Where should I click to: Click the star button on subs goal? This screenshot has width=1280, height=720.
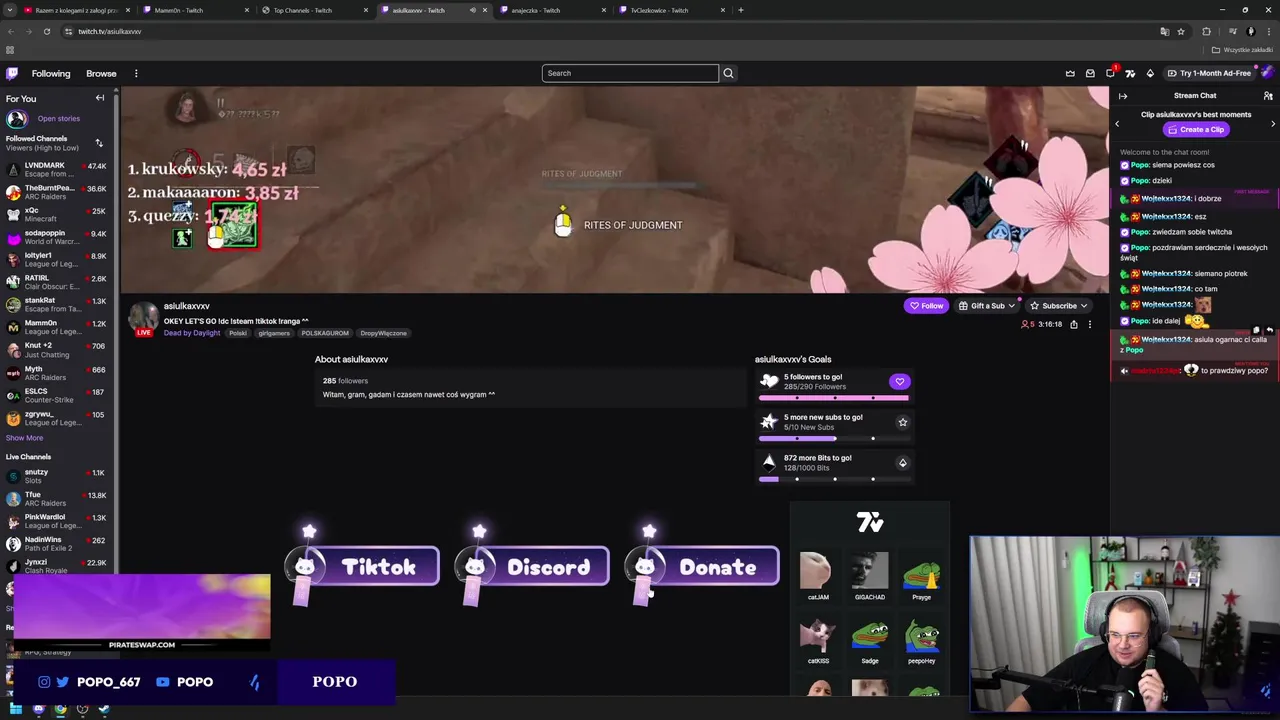902,422
